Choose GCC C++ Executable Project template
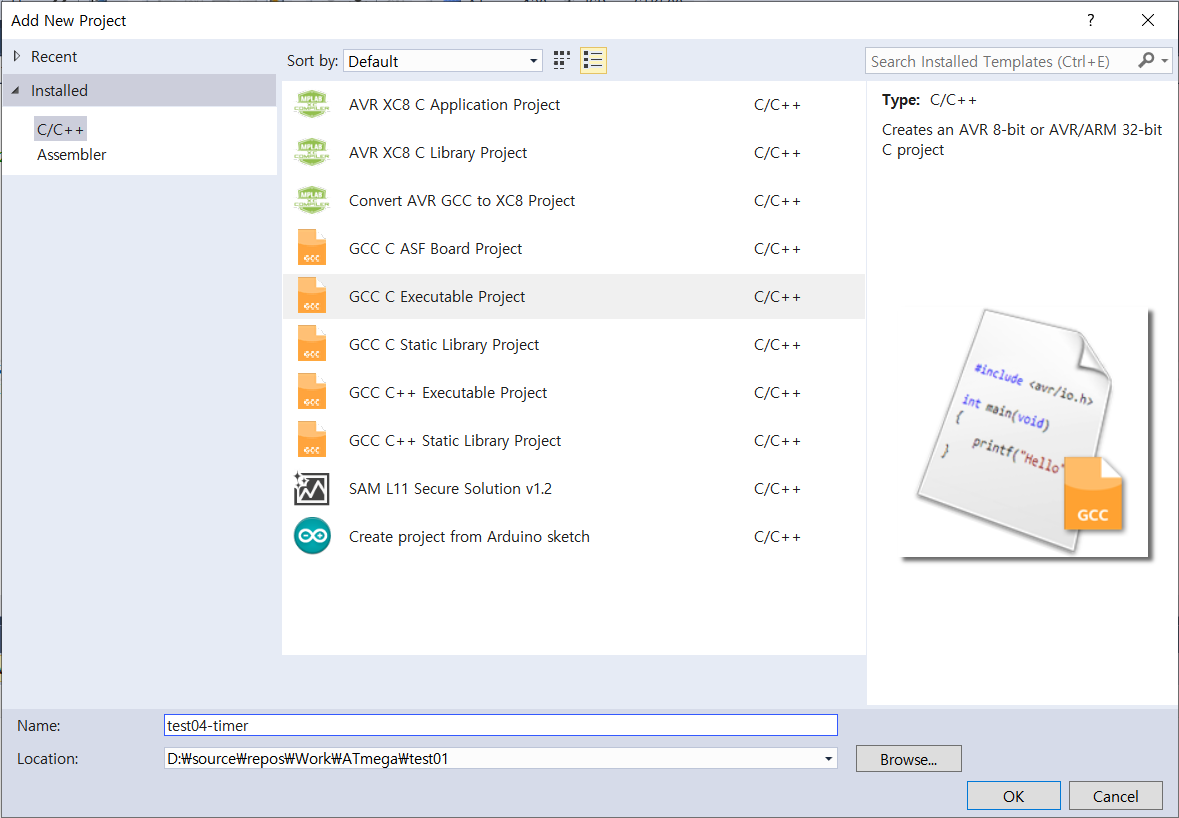Image resolution: width=1179 pixels, height=818 pixels. 574,392
